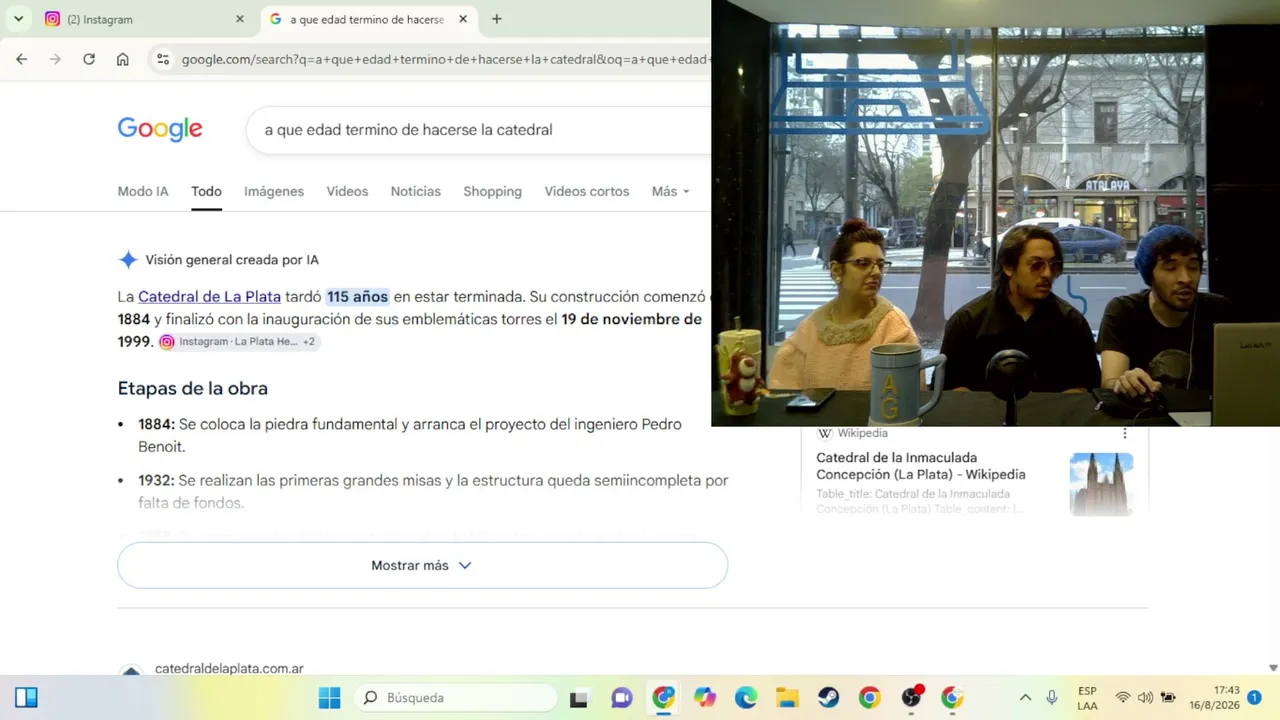This screenshot has width=1280, height=720.
Task: Close the Google search results tab
Action: click(x=463, y=19)
